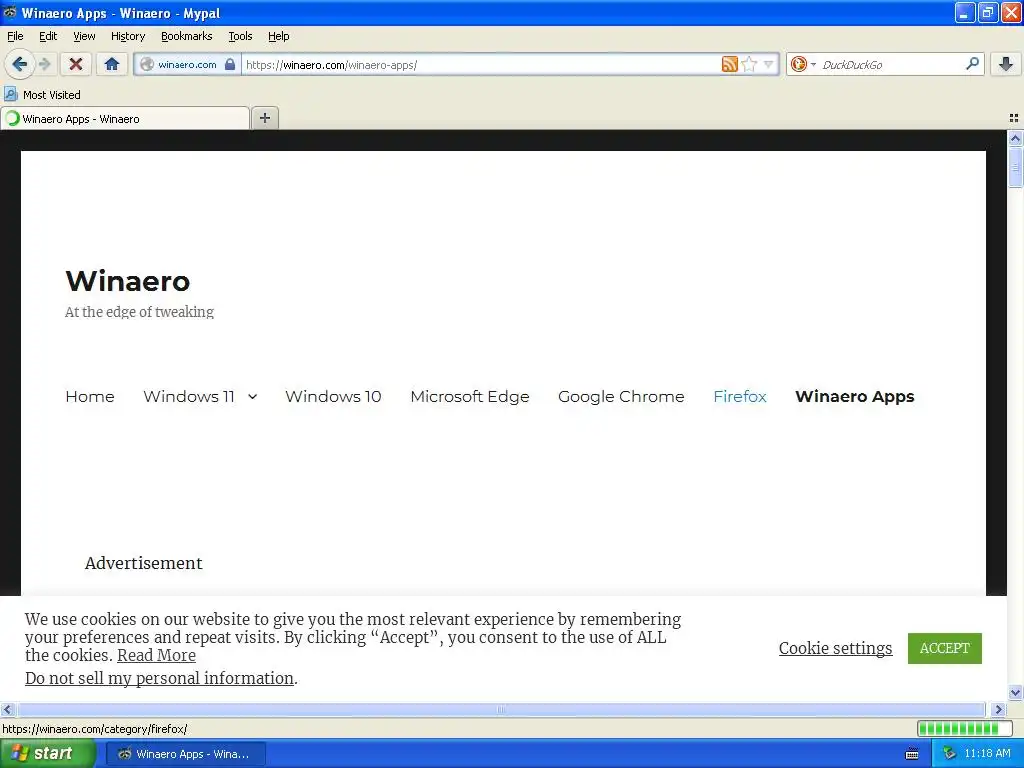The width and height of the screenshot is (1024, 768).
Task: Open the URL history dropdown arrow
Action: pos(769,64)
